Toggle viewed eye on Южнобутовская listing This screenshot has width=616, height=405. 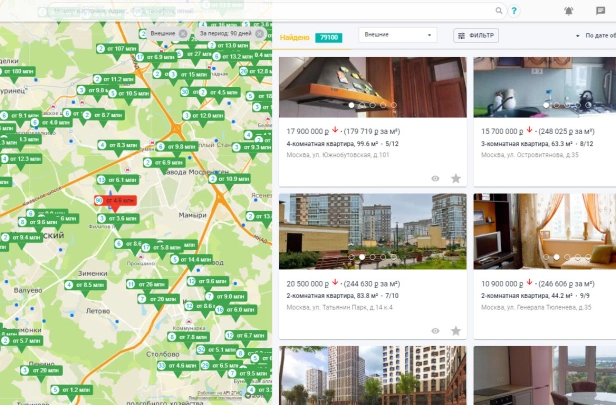pyautogui.click(x=435, y=179)
